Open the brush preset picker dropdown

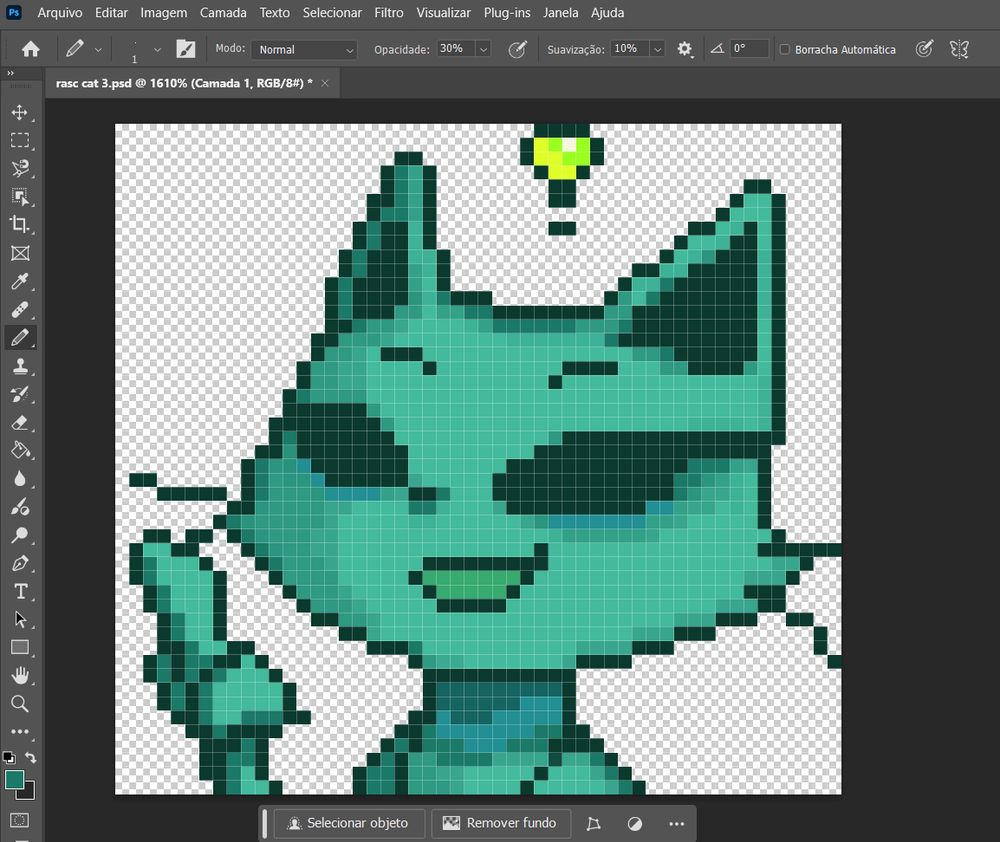(x=158, y=49)
